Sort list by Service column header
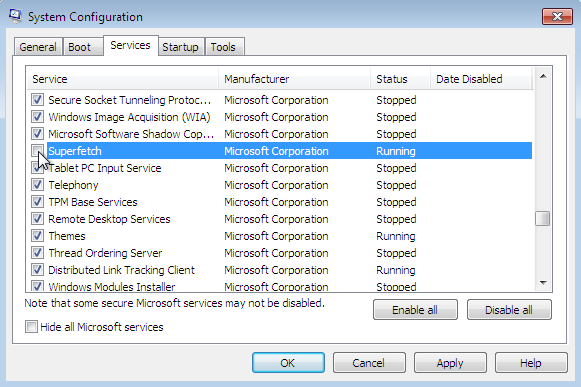 click(x=122, y=79)
